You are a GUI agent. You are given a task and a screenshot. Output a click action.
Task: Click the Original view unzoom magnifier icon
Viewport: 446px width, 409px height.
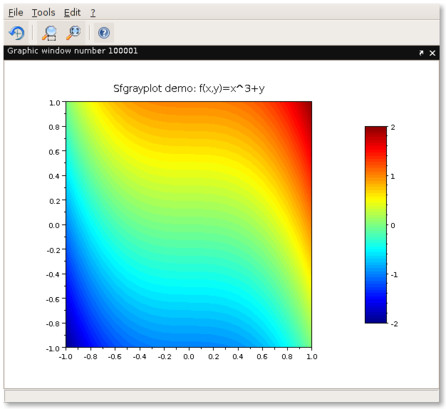tap(73, 33)
